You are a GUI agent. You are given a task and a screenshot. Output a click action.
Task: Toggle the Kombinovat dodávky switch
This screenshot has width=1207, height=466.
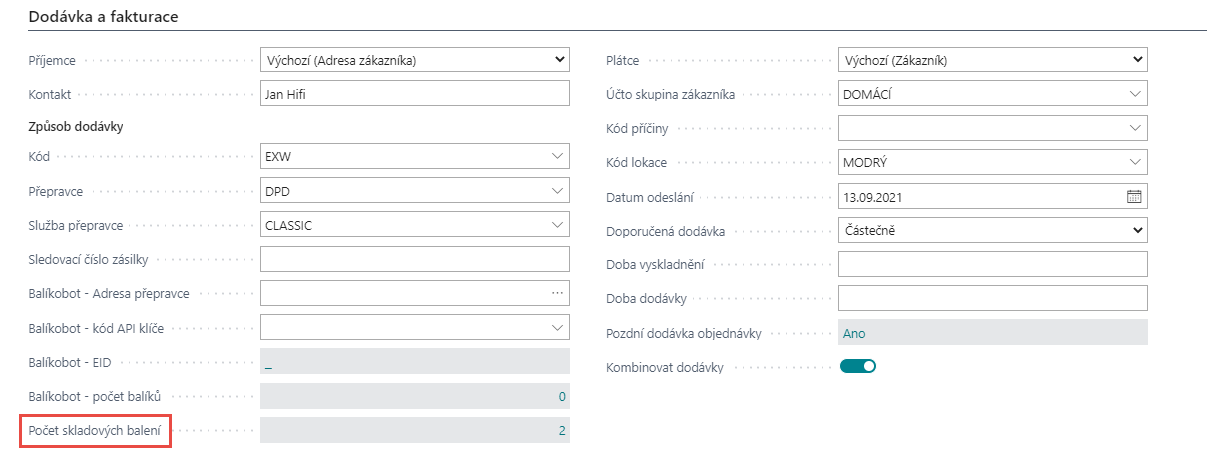click(858, 366)
